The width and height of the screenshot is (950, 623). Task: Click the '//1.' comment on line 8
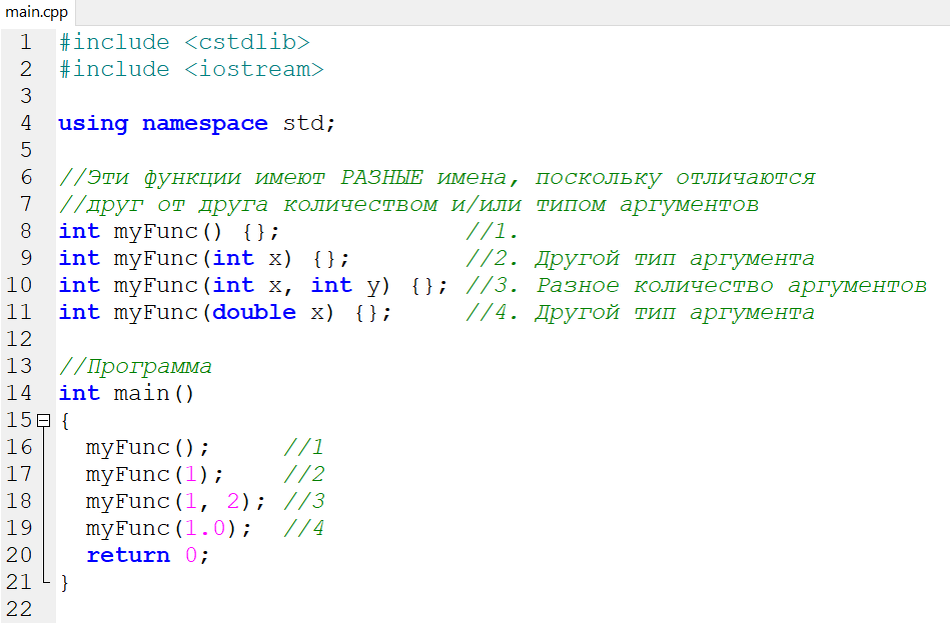pos(492,232)
